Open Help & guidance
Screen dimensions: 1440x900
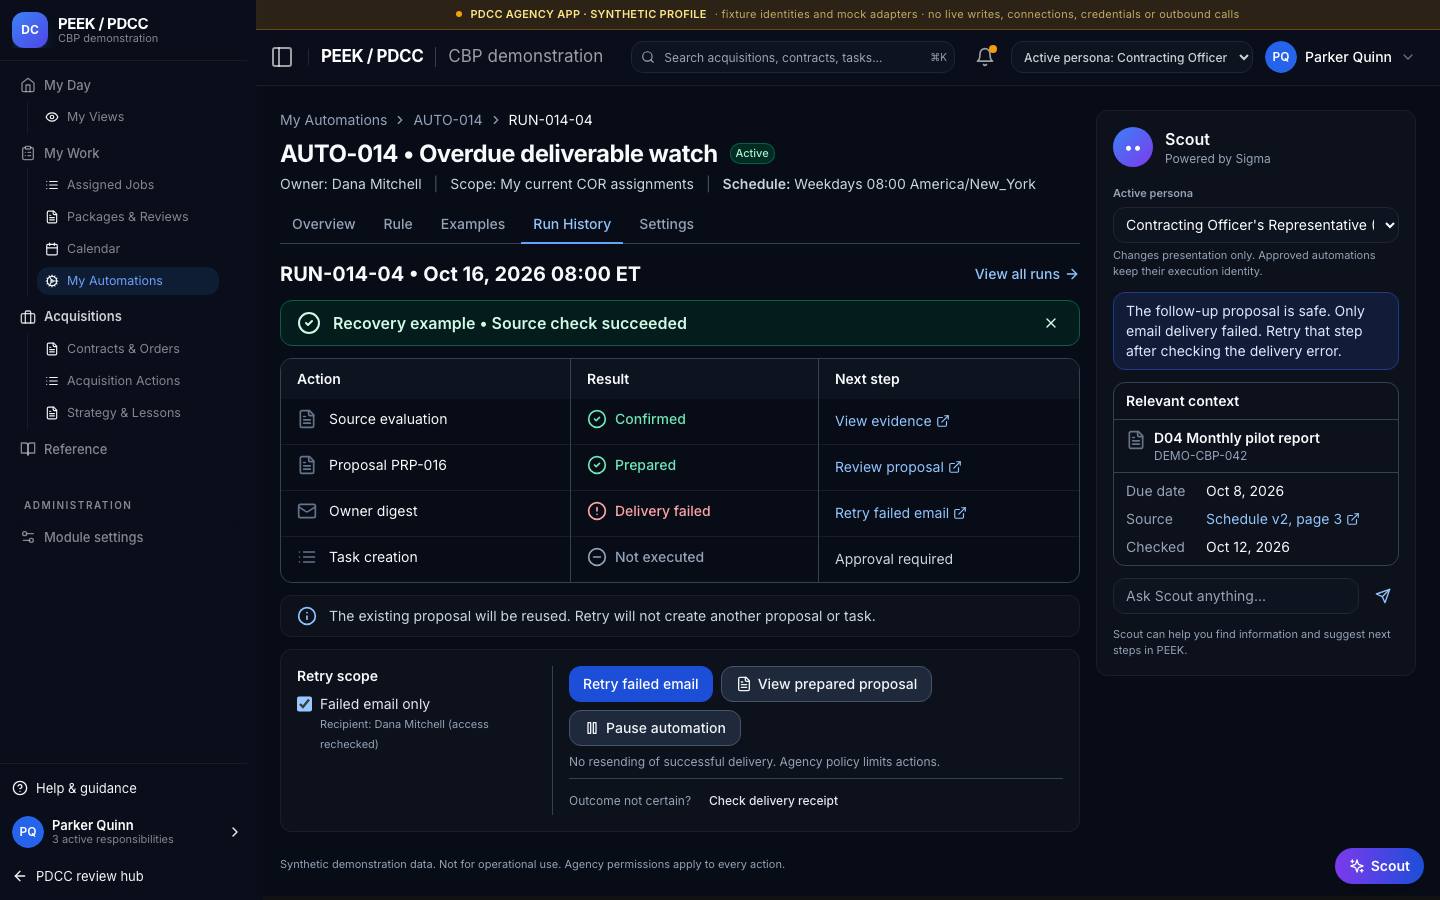coord(75,788)
